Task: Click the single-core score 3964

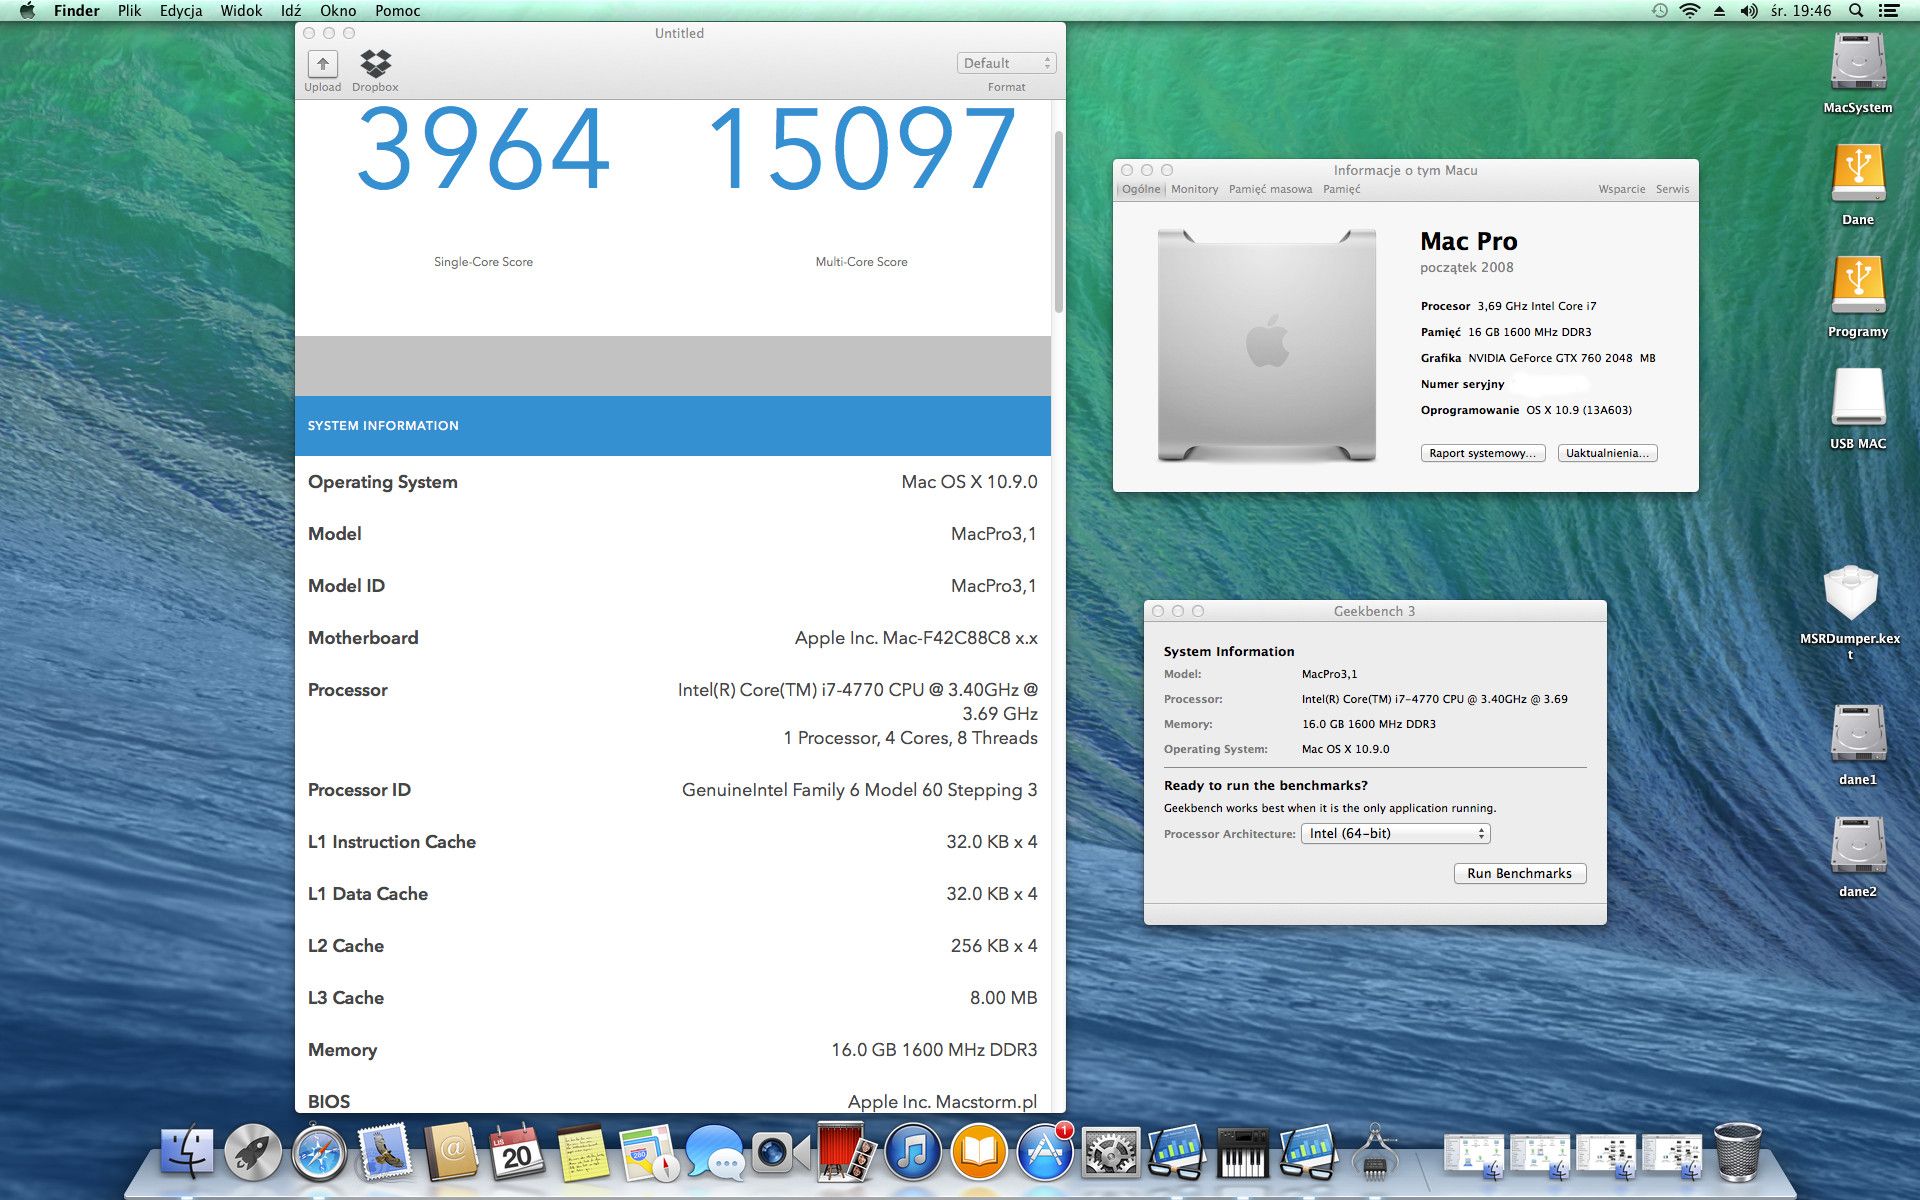Action: (x=483, y=150)
